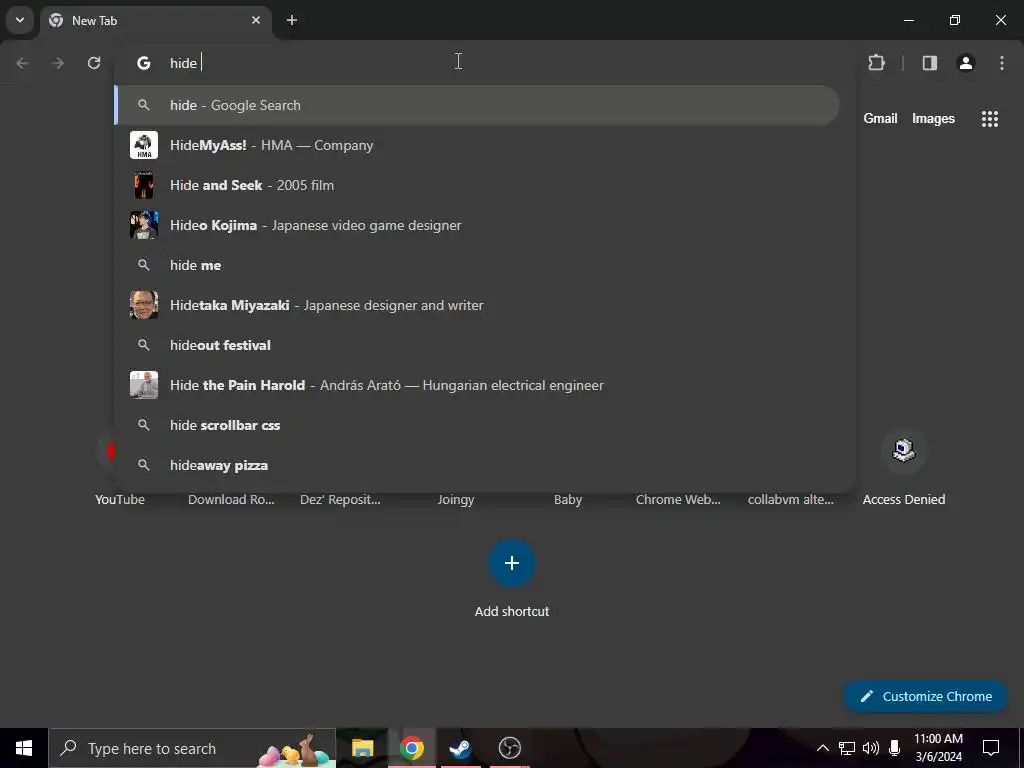The width and height of the screenshot is (1024, 768).
Task: Open the notification center icon
Action: (991, 748)
